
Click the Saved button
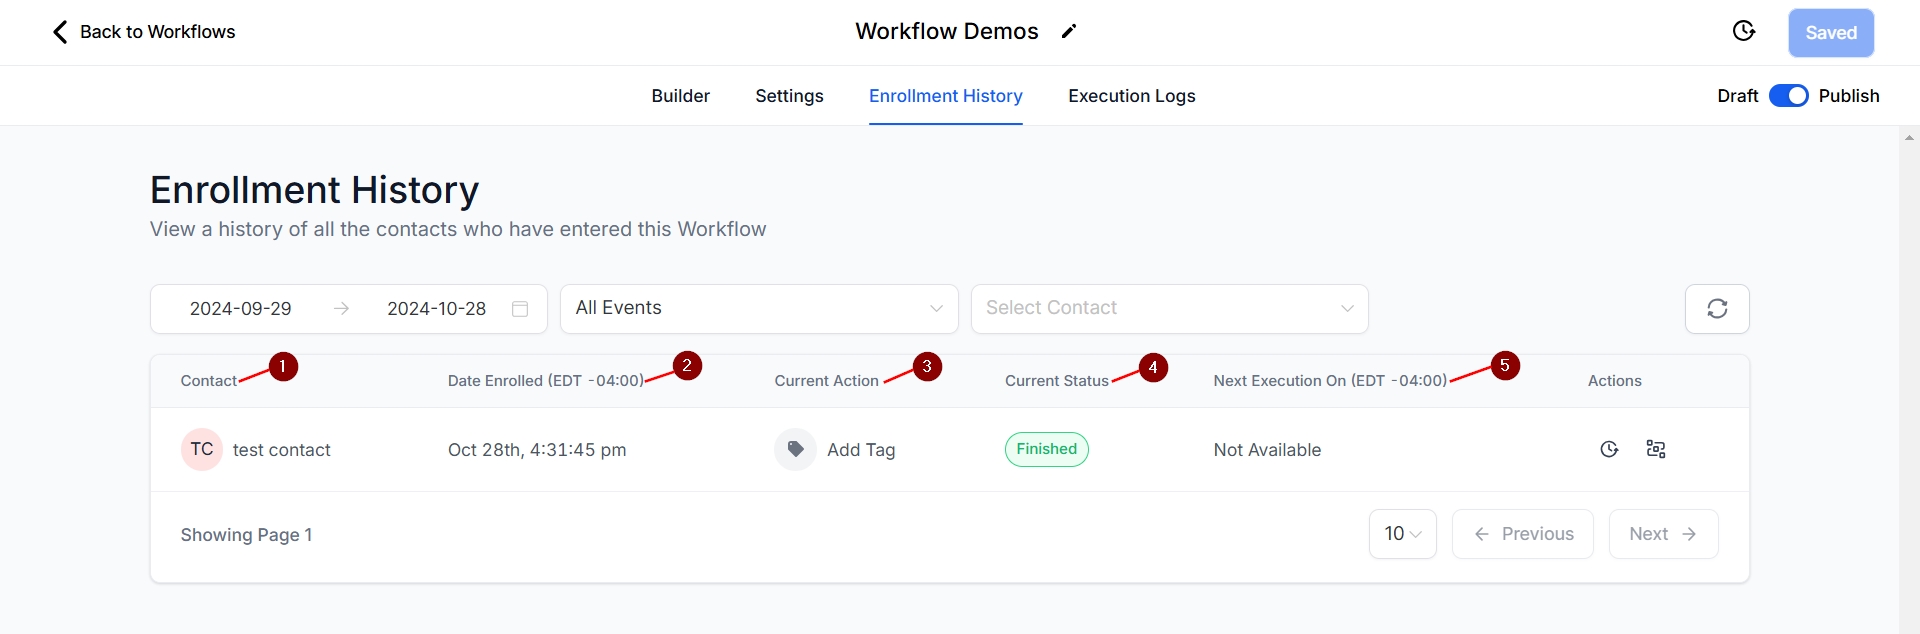(1830, 33)
